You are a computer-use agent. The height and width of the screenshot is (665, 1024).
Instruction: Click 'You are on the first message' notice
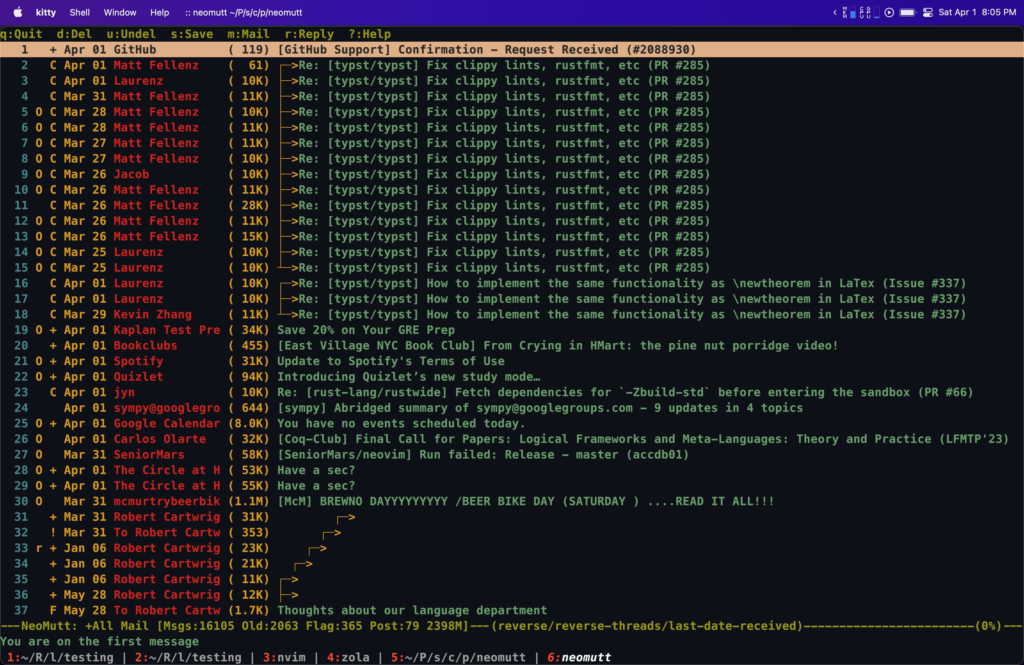point(99,642)
